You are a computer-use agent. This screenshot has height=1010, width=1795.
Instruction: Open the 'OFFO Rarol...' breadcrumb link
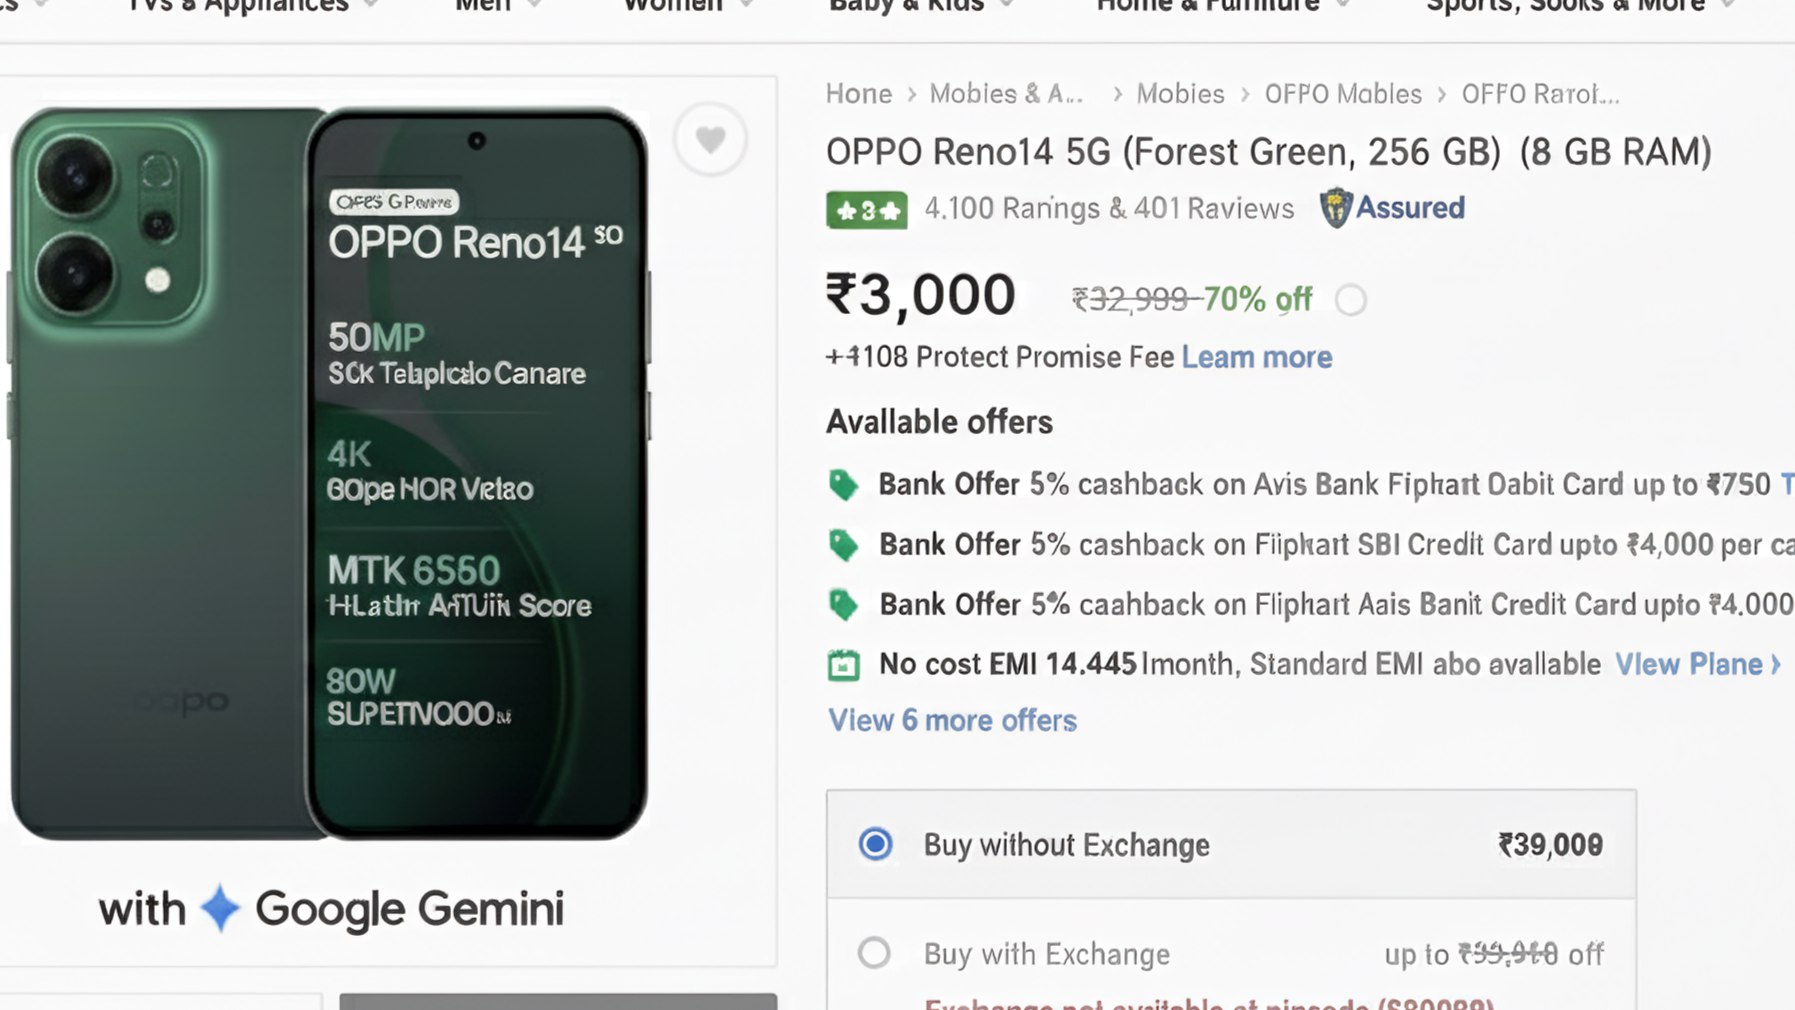1540,94
